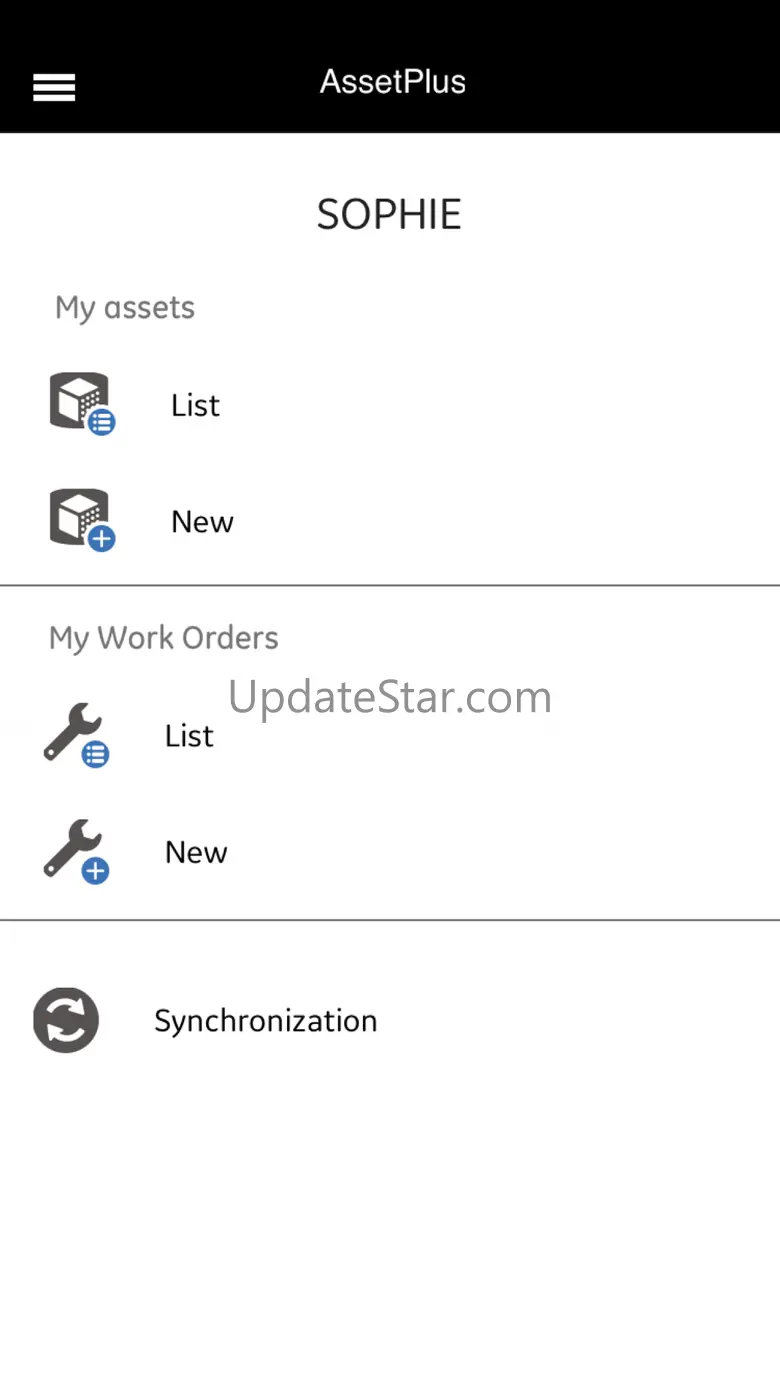Viewport: 780px width, 1387px height.
Task: Tap the circular Synchronization arrows icon
Action: click(66, 1020)
